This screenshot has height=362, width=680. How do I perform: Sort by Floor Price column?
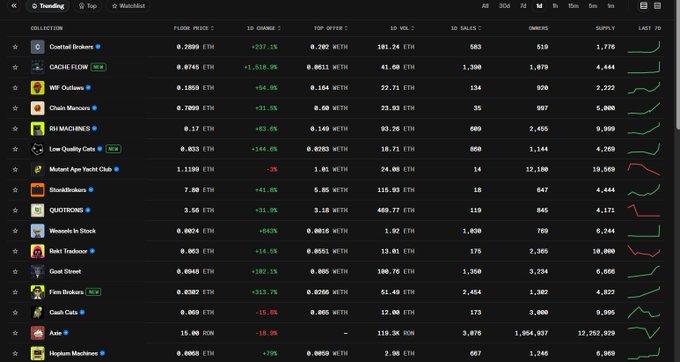[x=193, y=28]
